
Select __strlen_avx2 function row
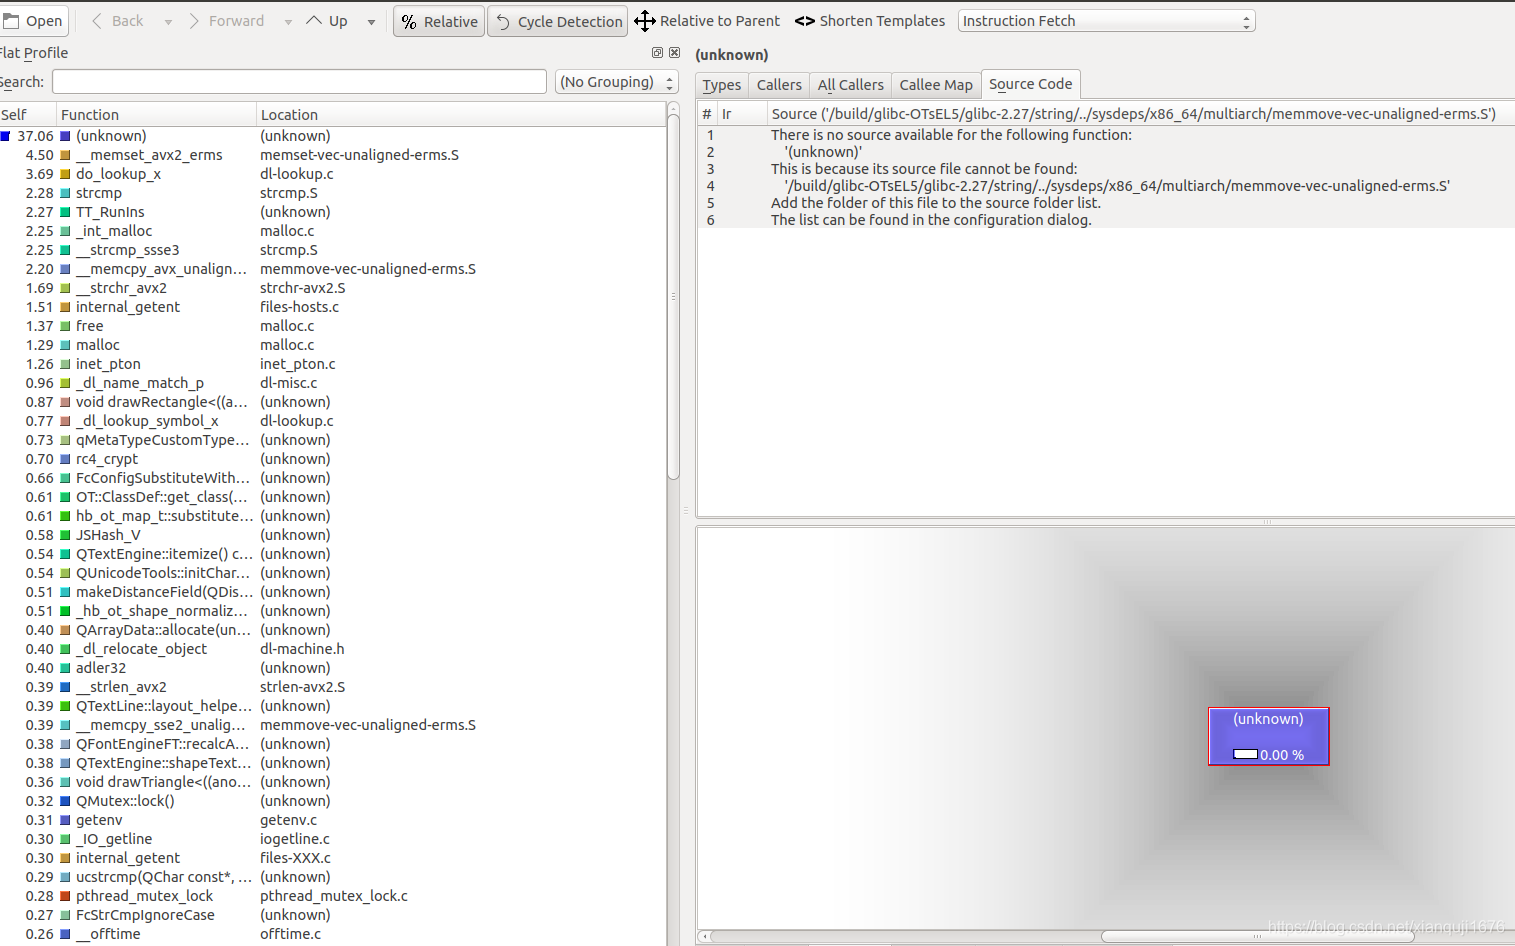pyautogui.click(x=332, y=687)
